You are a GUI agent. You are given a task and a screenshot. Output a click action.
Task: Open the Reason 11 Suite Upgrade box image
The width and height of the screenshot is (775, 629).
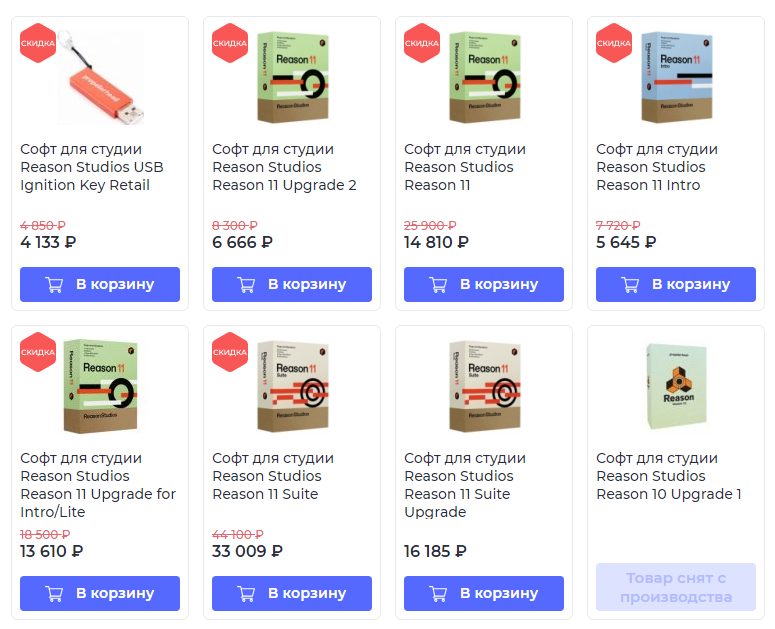pyautogui.click(x=485, y=387)
